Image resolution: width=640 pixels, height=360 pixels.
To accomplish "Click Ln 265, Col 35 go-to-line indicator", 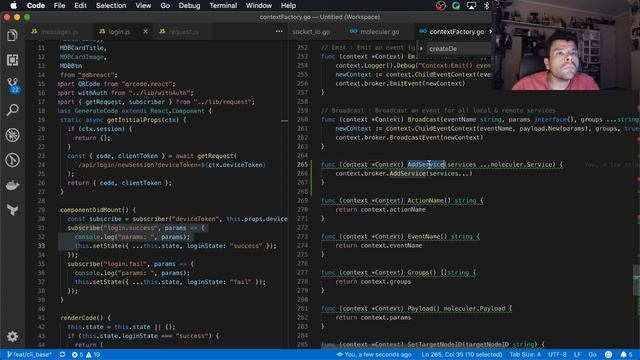I will coord(462,355).
